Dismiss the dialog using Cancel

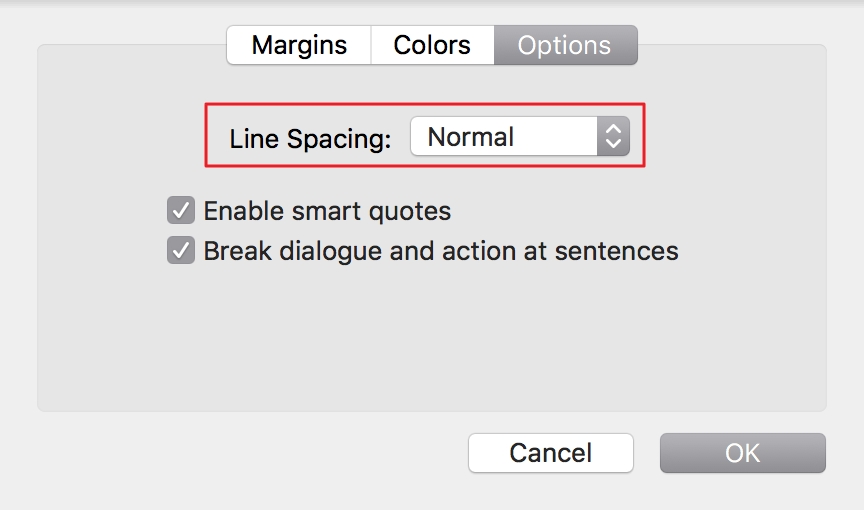[x=551, y=453]
